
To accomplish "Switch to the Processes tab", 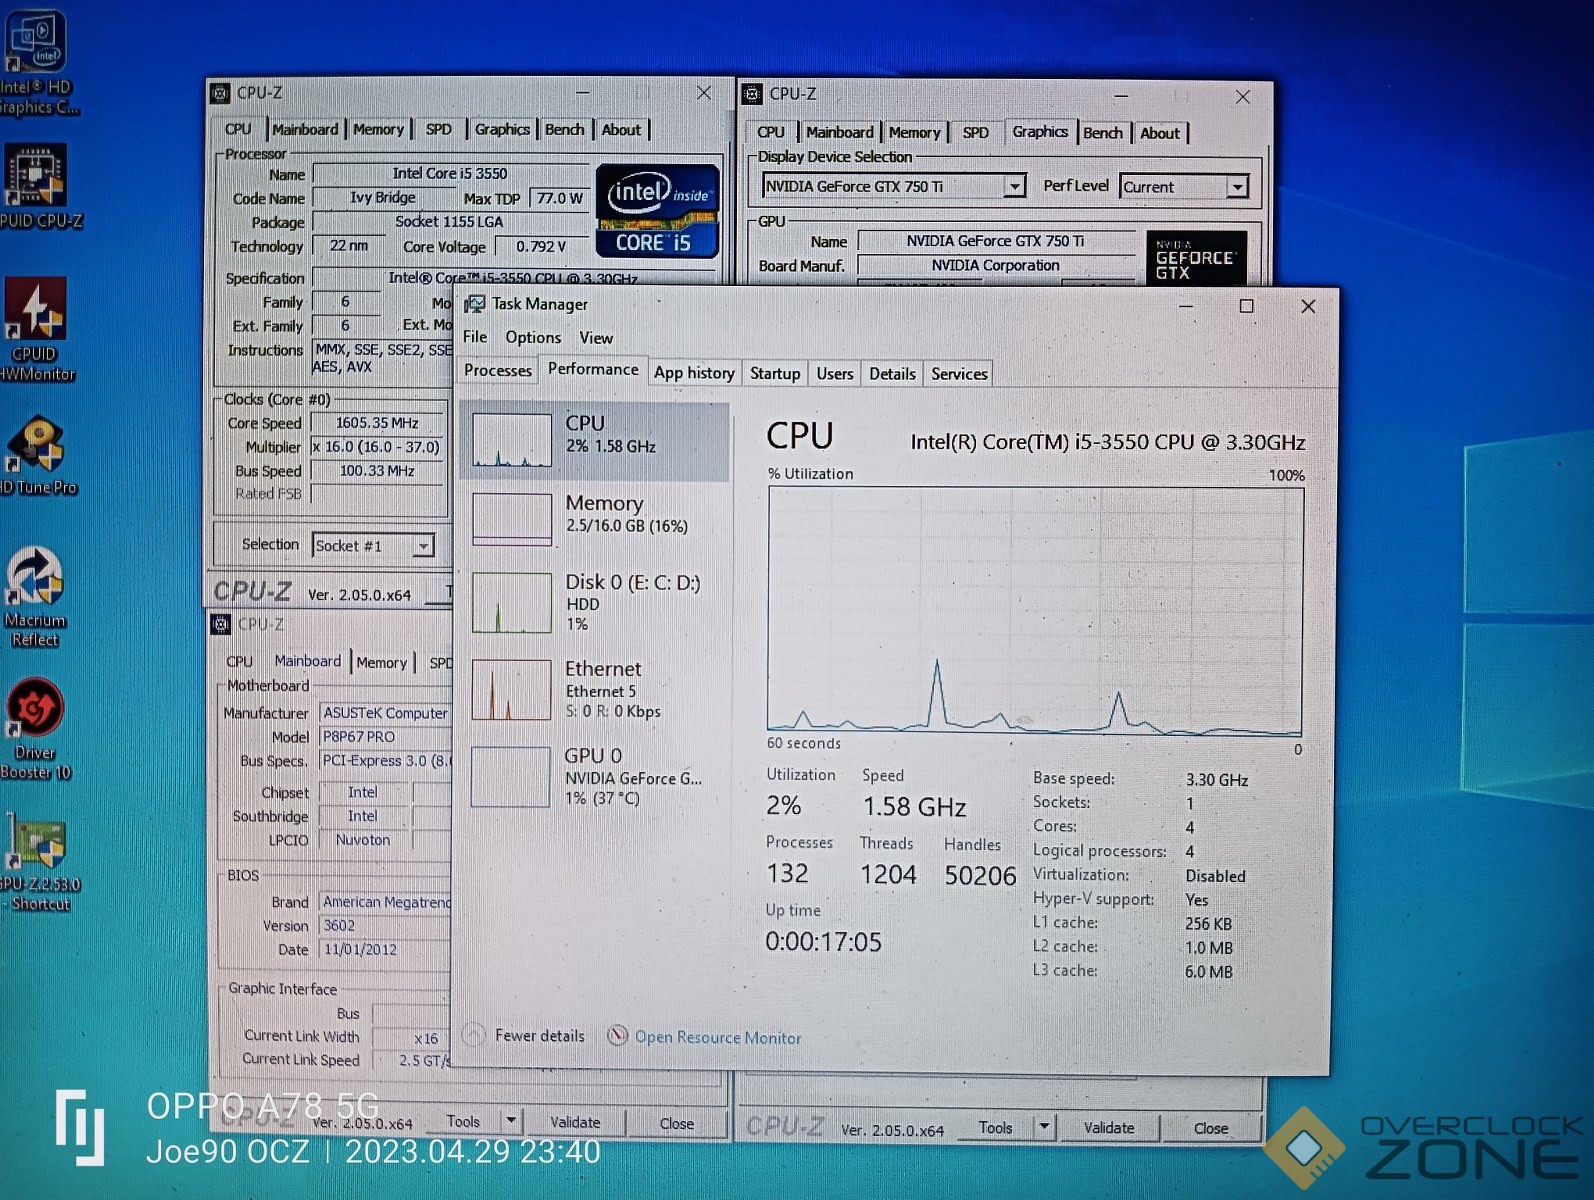I will 498,370.
